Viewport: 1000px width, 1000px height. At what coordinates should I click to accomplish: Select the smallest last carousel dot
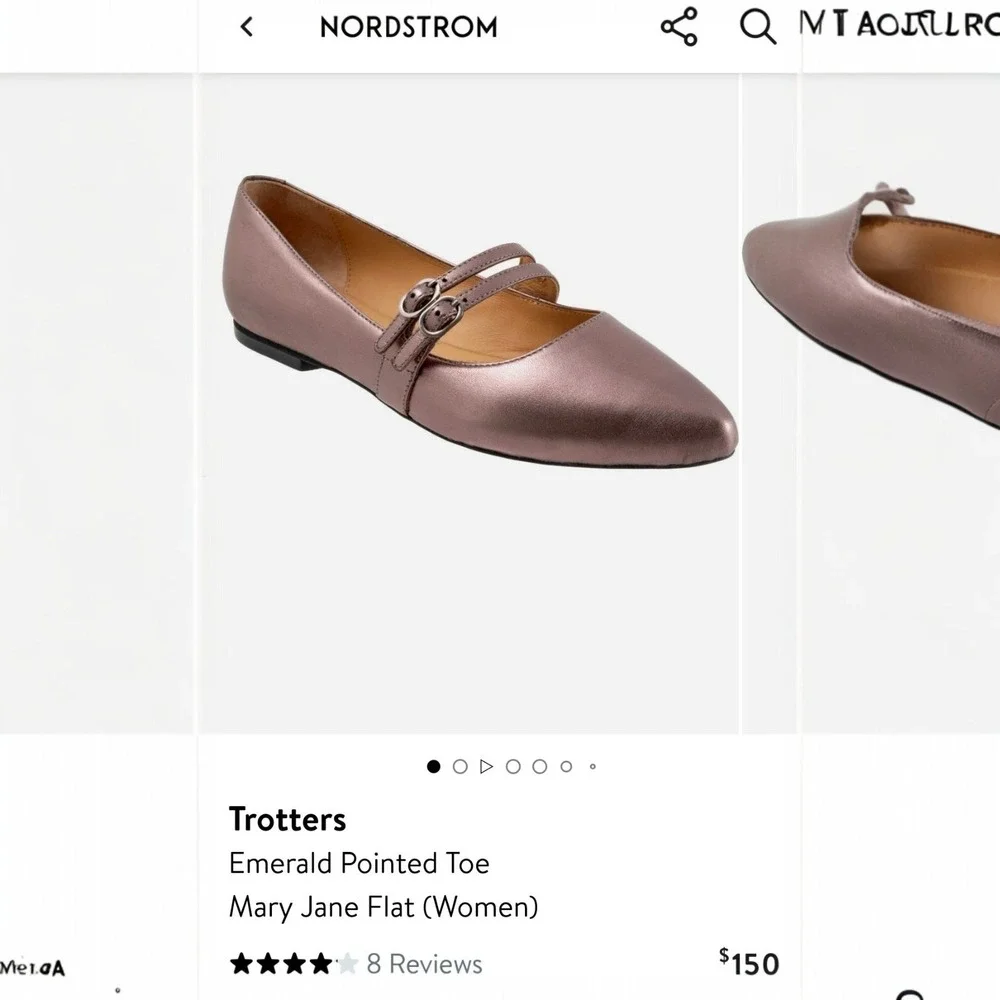tap(592, 767)
